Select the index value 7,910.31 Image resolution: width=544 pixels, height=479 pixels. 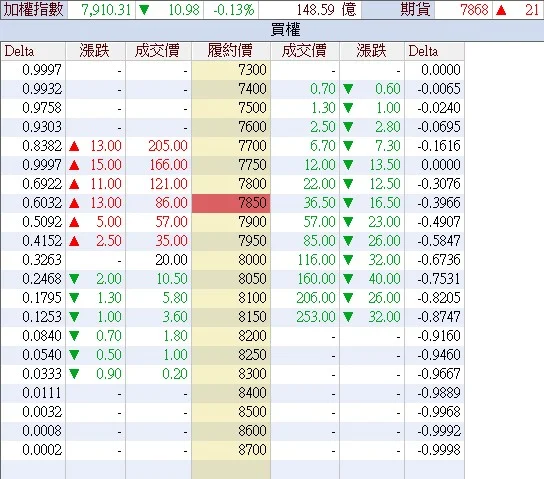point(106,10)
